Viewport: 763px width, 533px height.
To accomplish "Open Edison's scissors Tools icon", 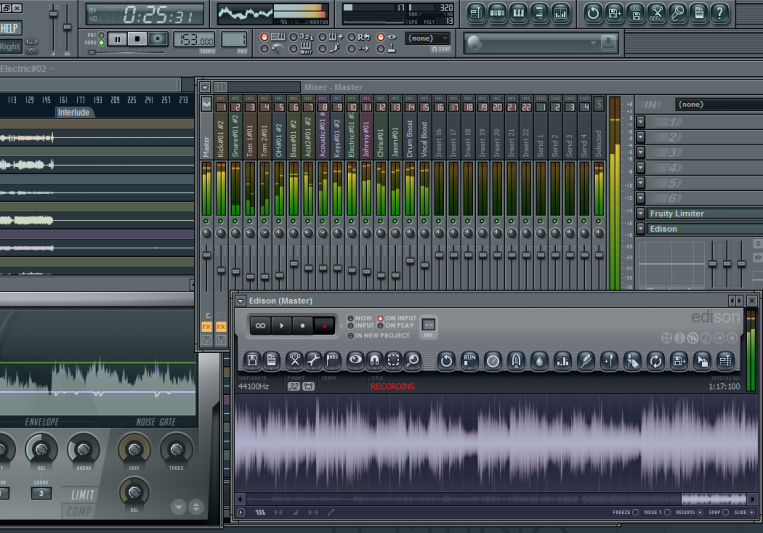I will tap(294, 361).
